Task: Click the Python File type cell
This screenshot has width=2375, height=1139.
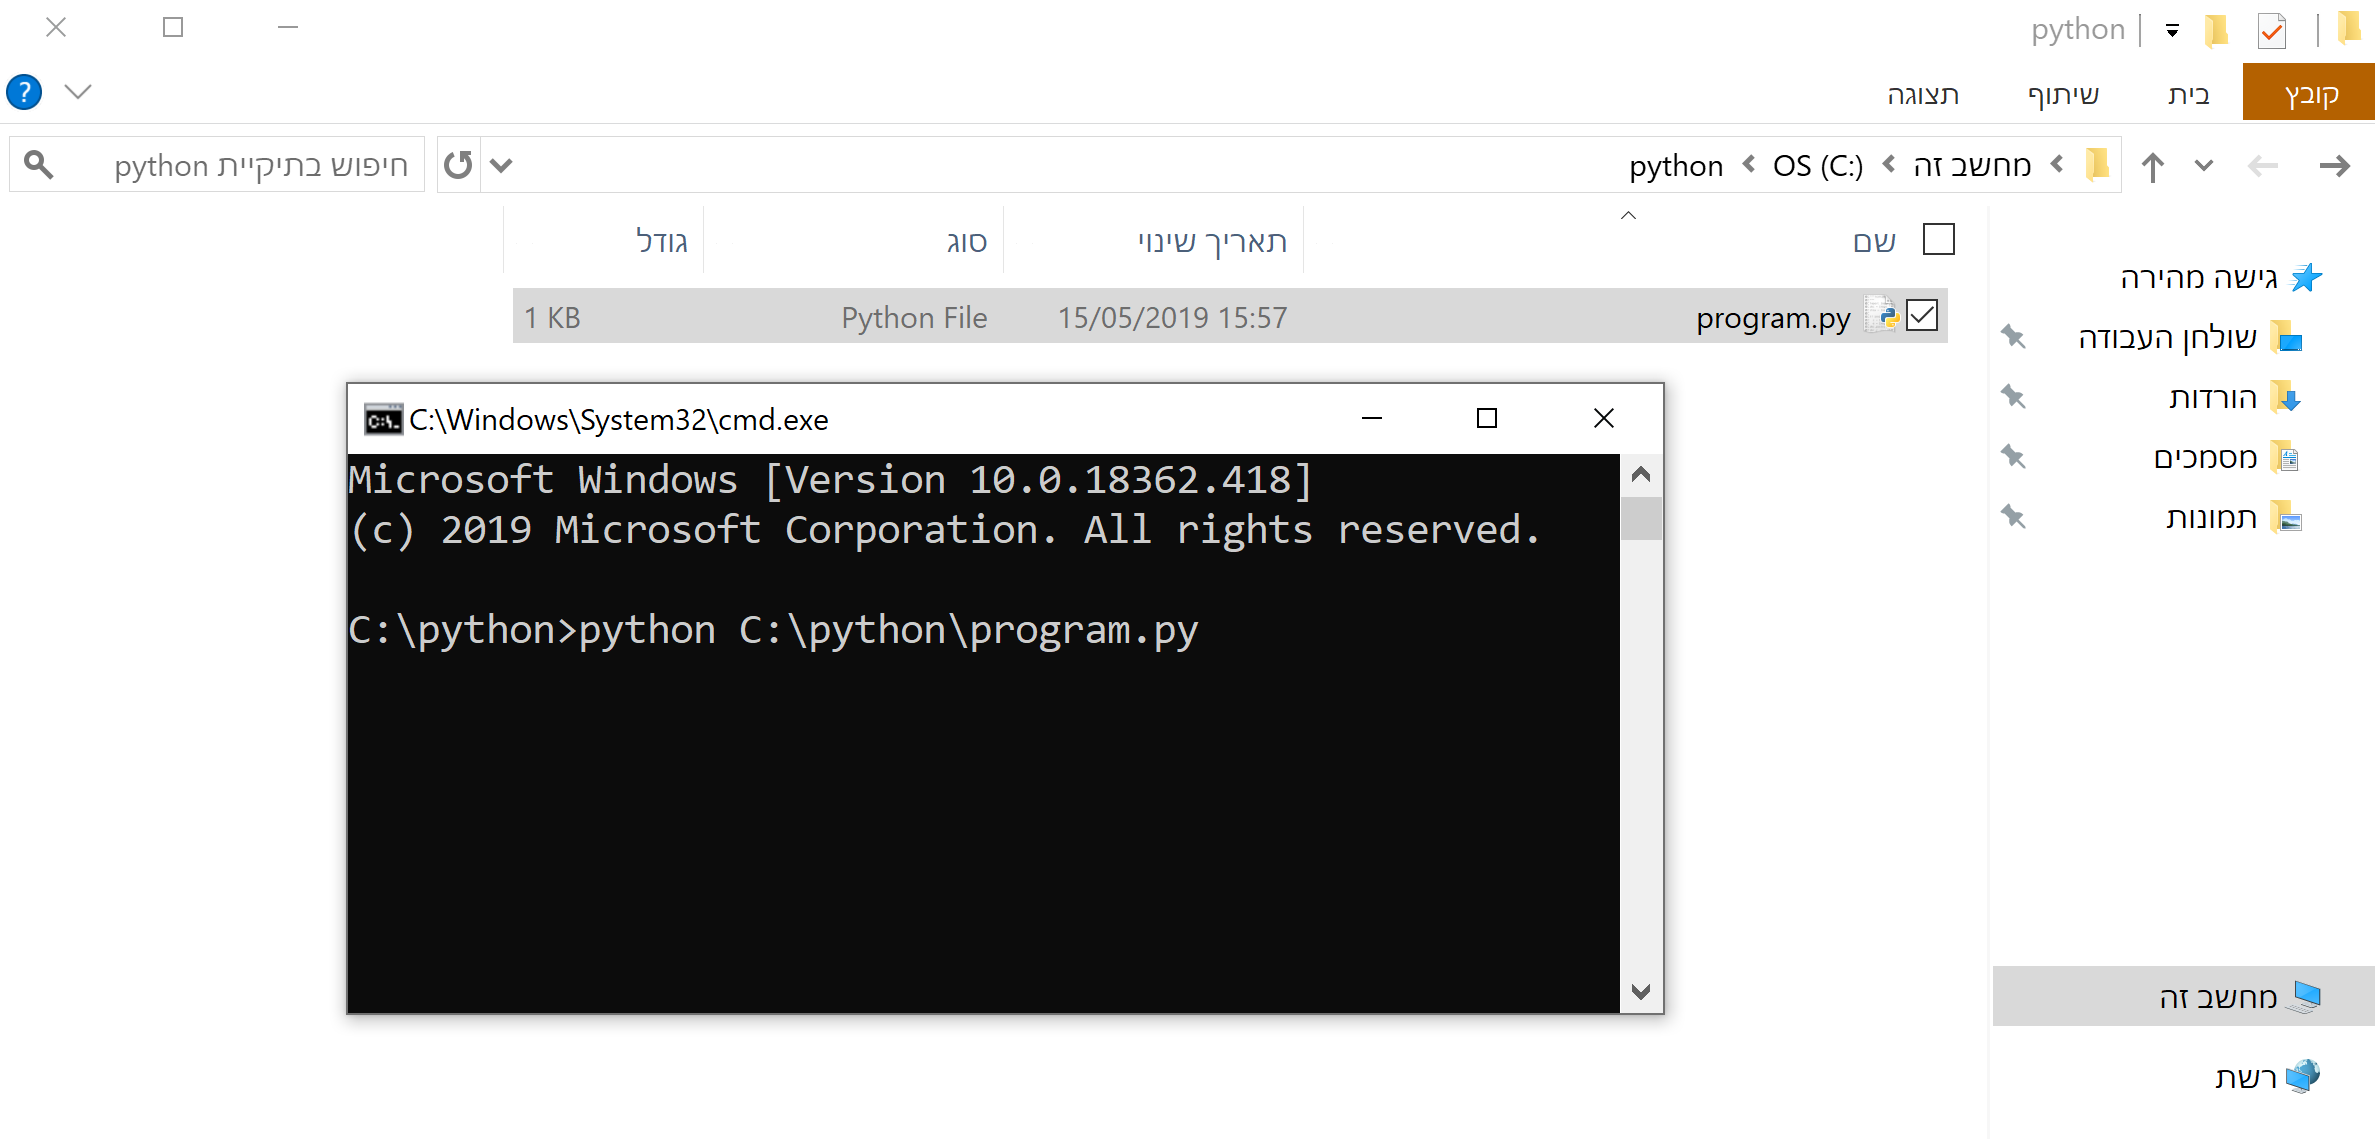Action: 914,318
